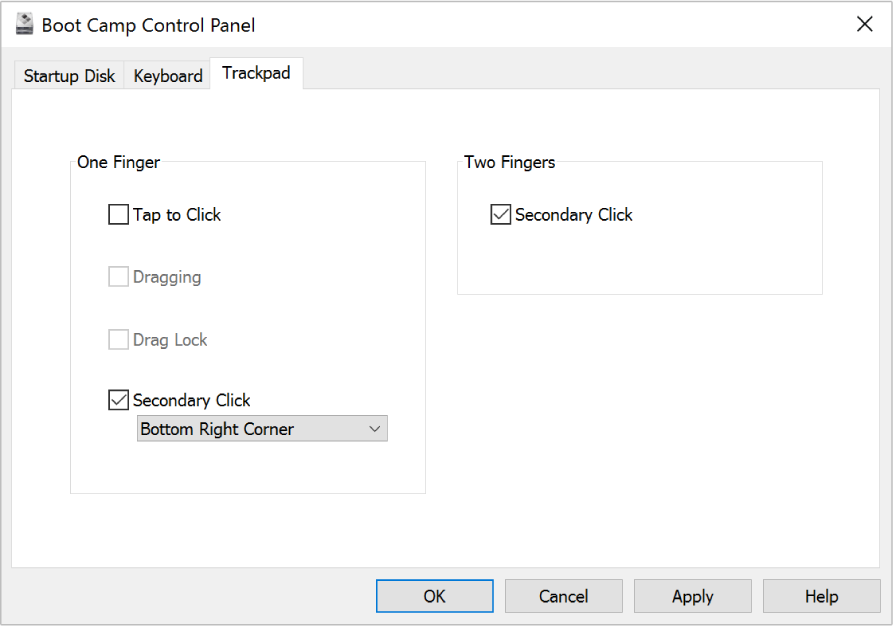
Task: Disable Two Fingers Secondary Click checkbox
Action: 501,214
